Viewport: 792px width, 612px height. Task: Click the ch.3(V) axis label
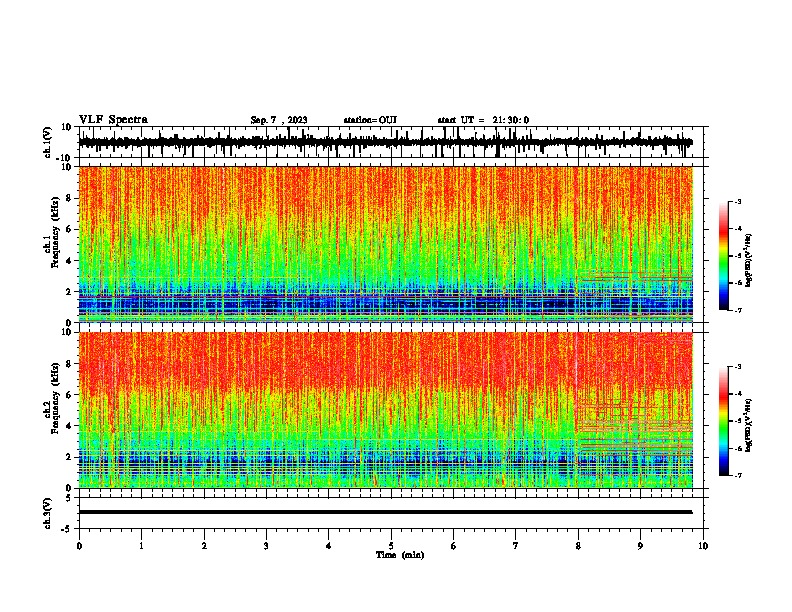[x=48, y=513]
